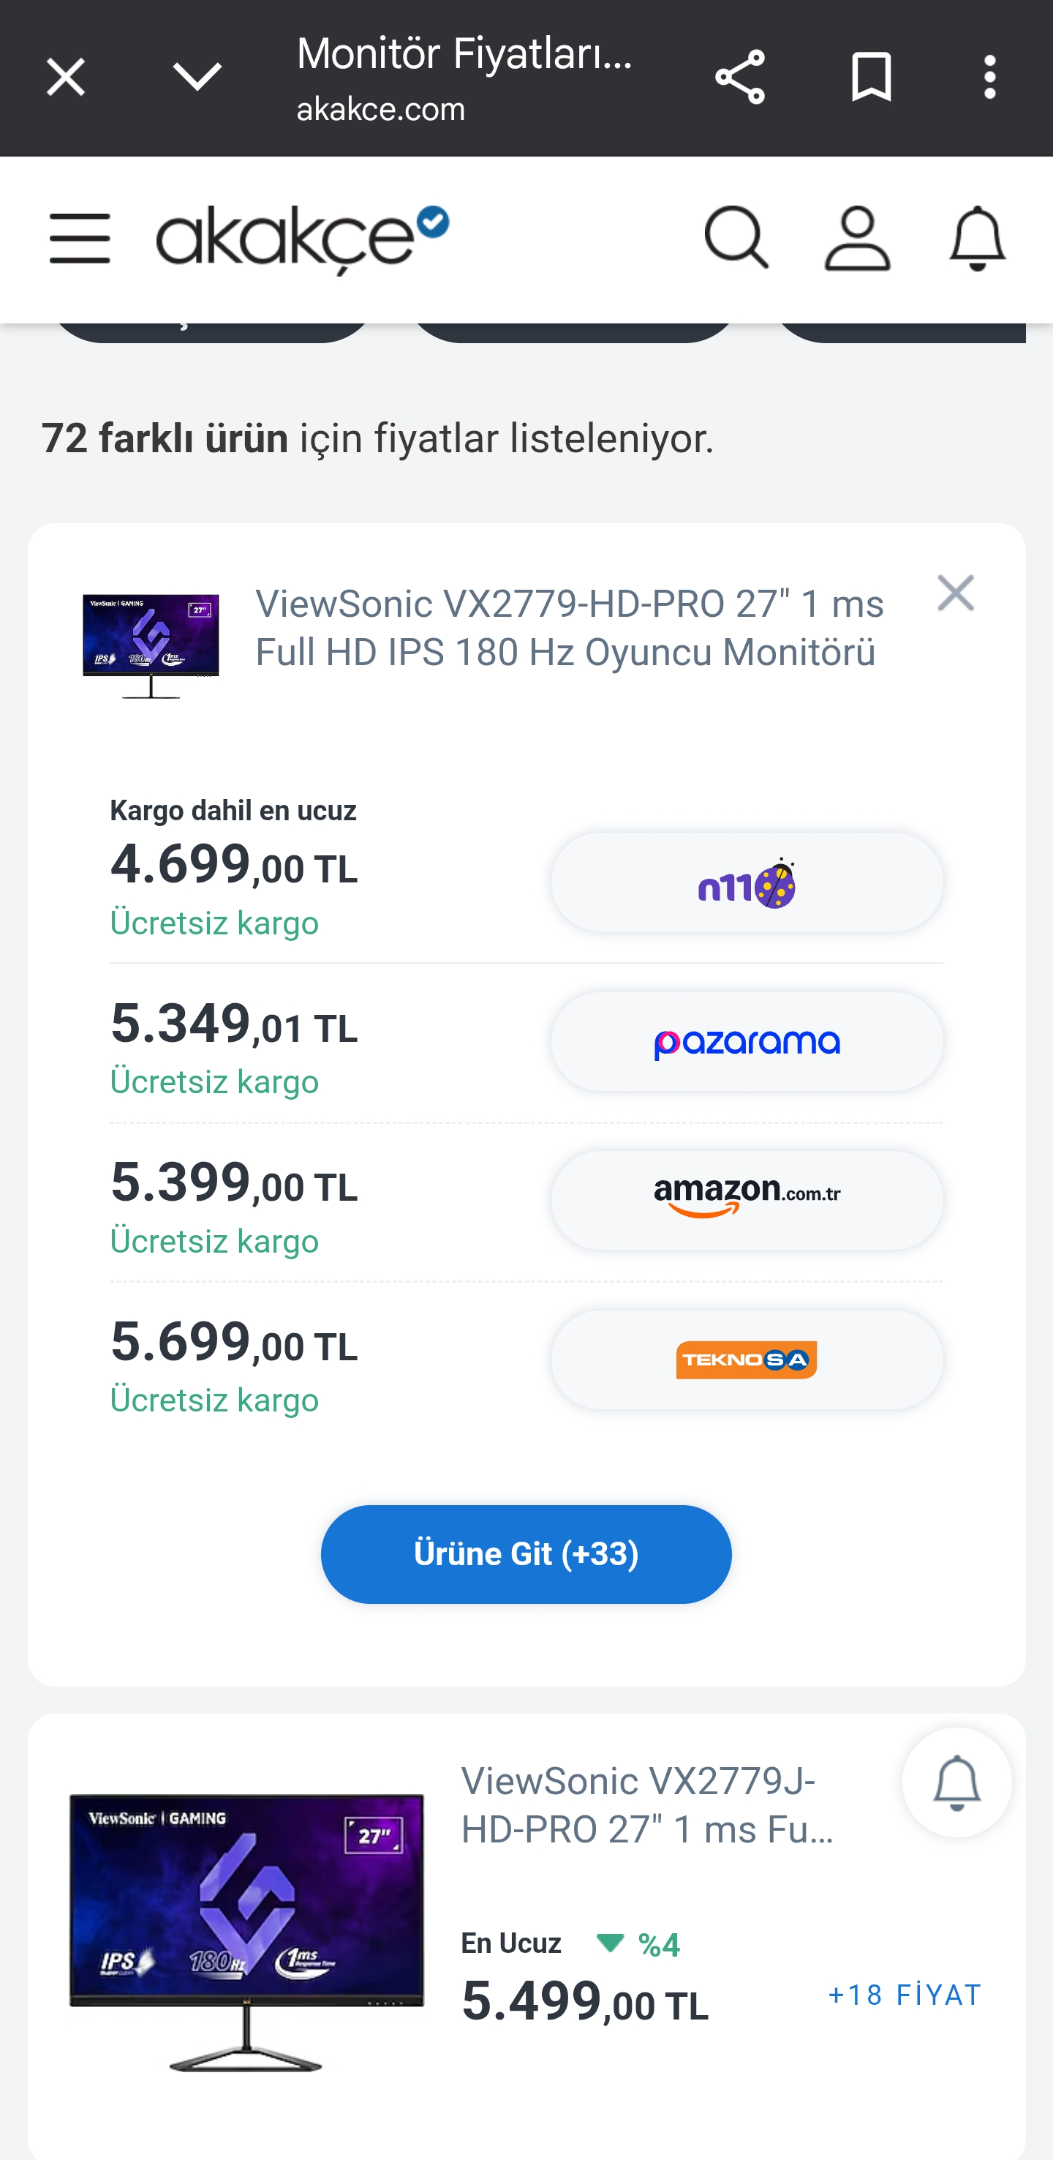Open the VX2779J-HD-PRO monitor thumbnail
Image resolution: width=1053 pixels, height=2160 pixels.
coord(246,1932)
